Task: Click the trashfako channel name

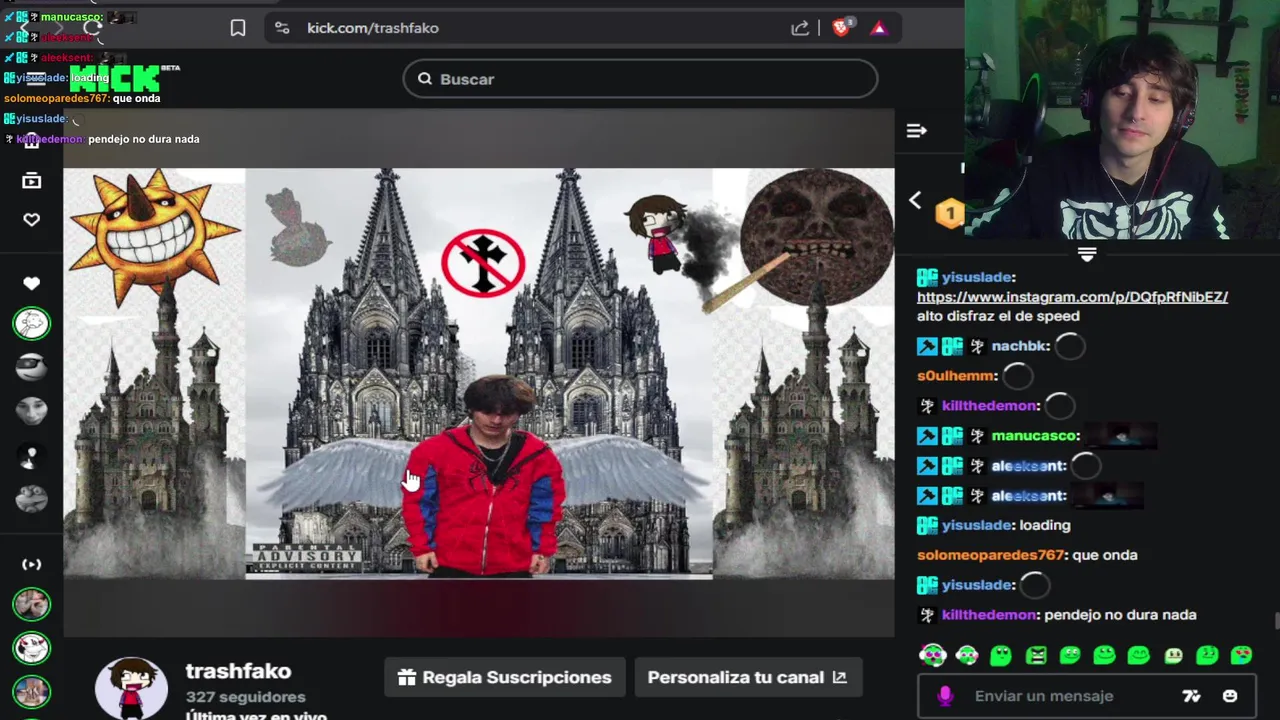Action: tap(238, 671)
